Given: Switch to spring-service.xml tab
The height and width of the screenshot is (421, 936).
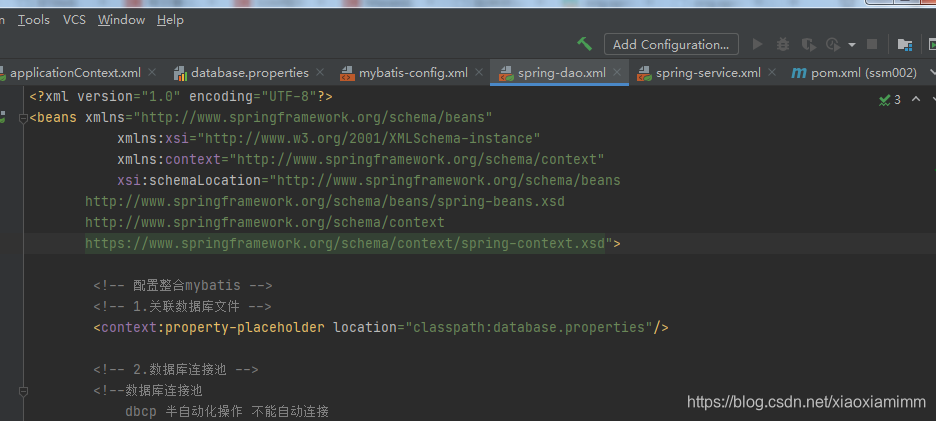Looking at the screenshot, I should (x=708, y=73).
